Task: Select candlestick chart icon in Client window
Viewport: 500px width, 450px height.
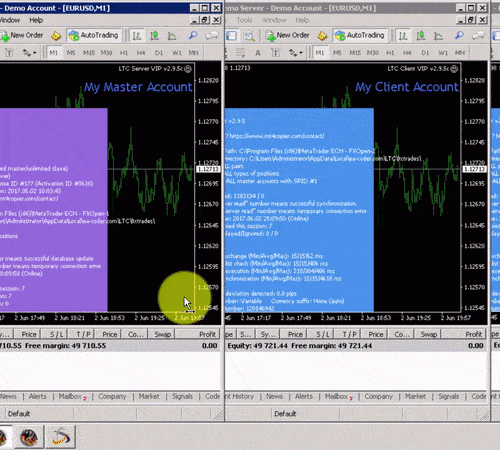Action: pyautogui.click(x=421, y=35)
